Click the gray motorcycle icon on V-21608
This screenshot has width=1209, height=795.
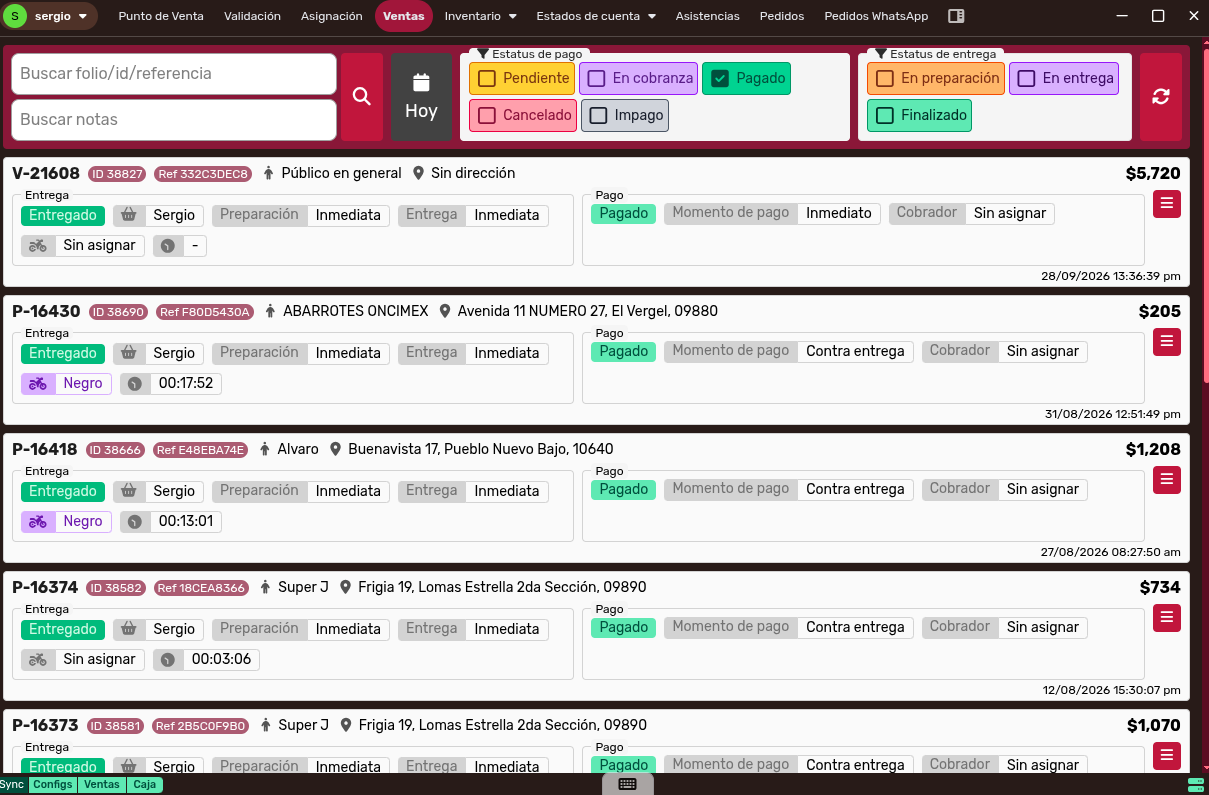(38, 246)
